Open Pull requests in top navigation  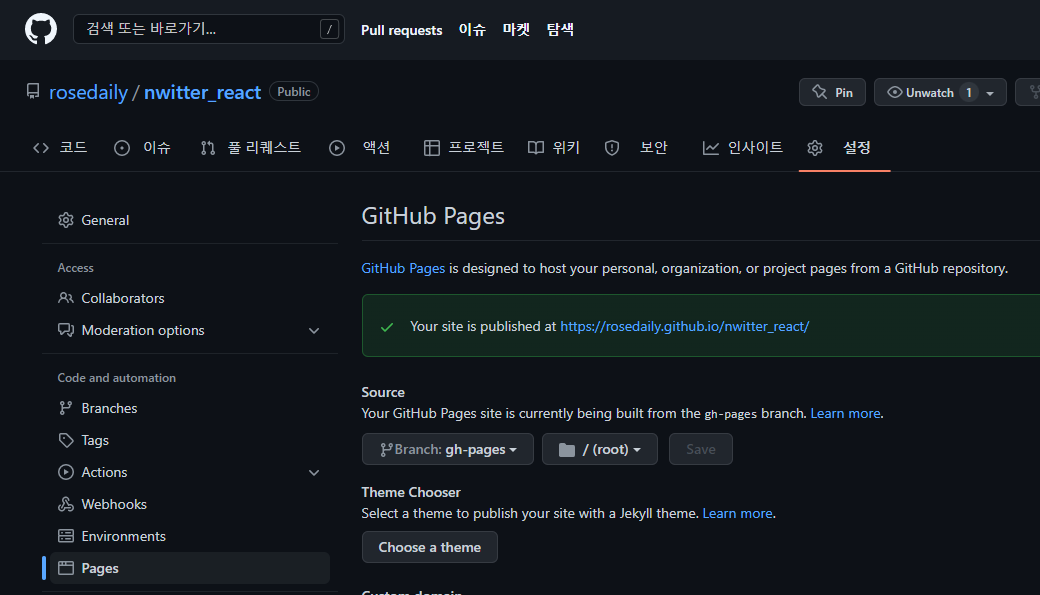[401, 30]
